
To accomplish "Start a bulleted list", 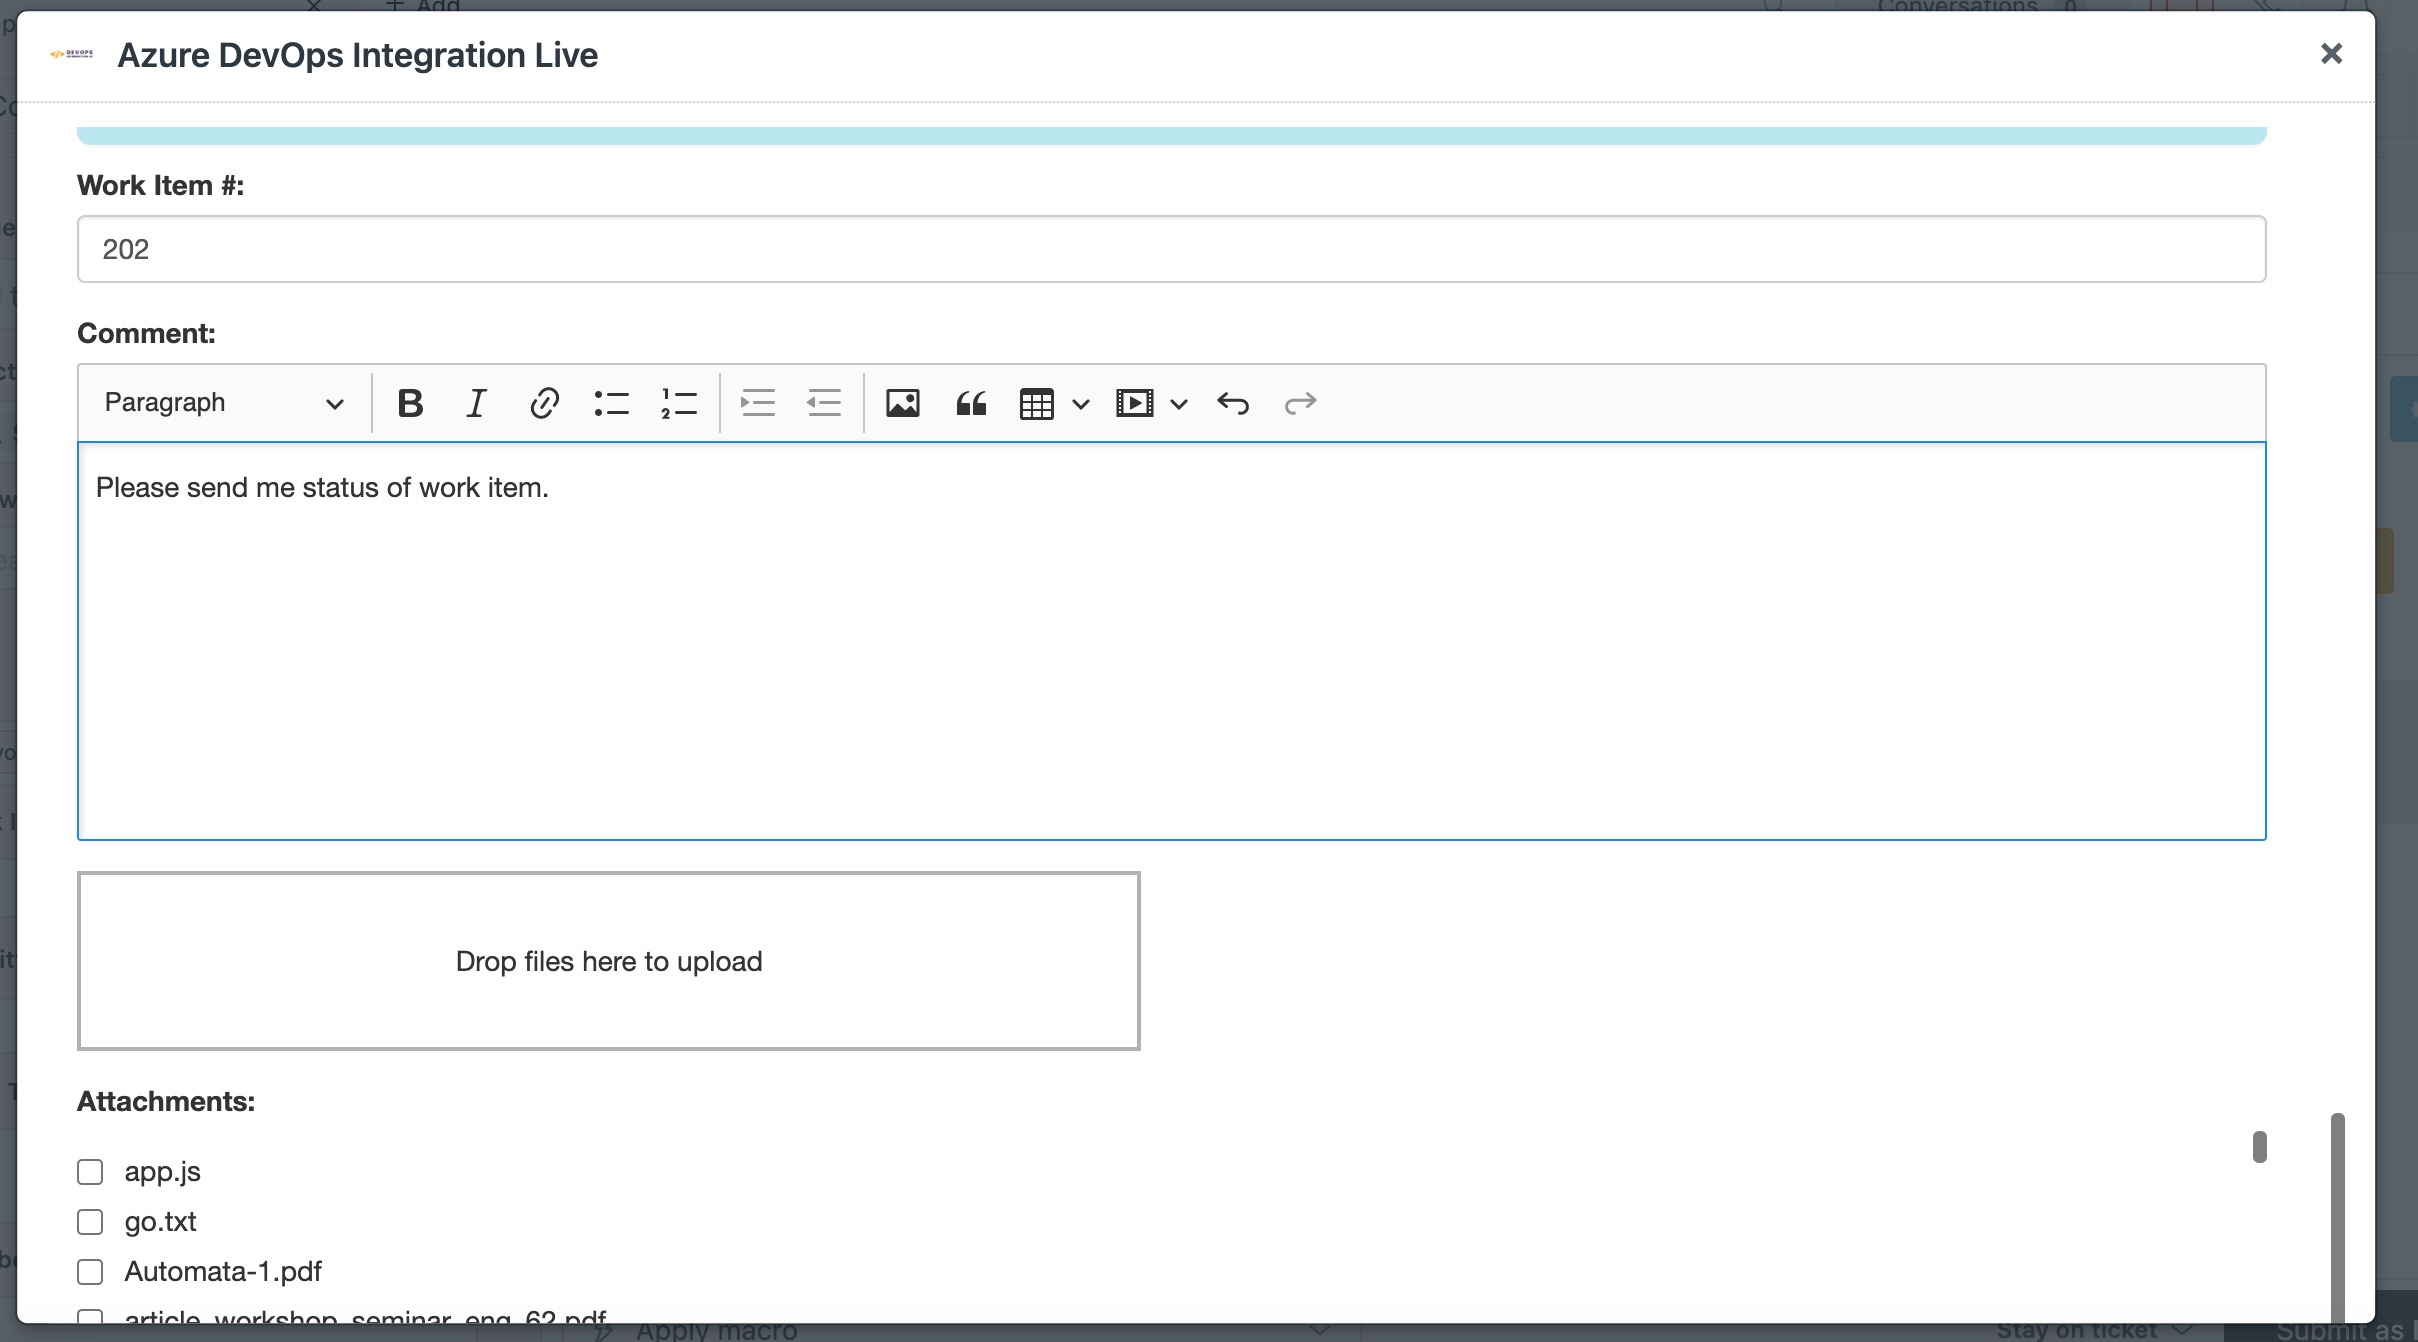I will 611,403.
